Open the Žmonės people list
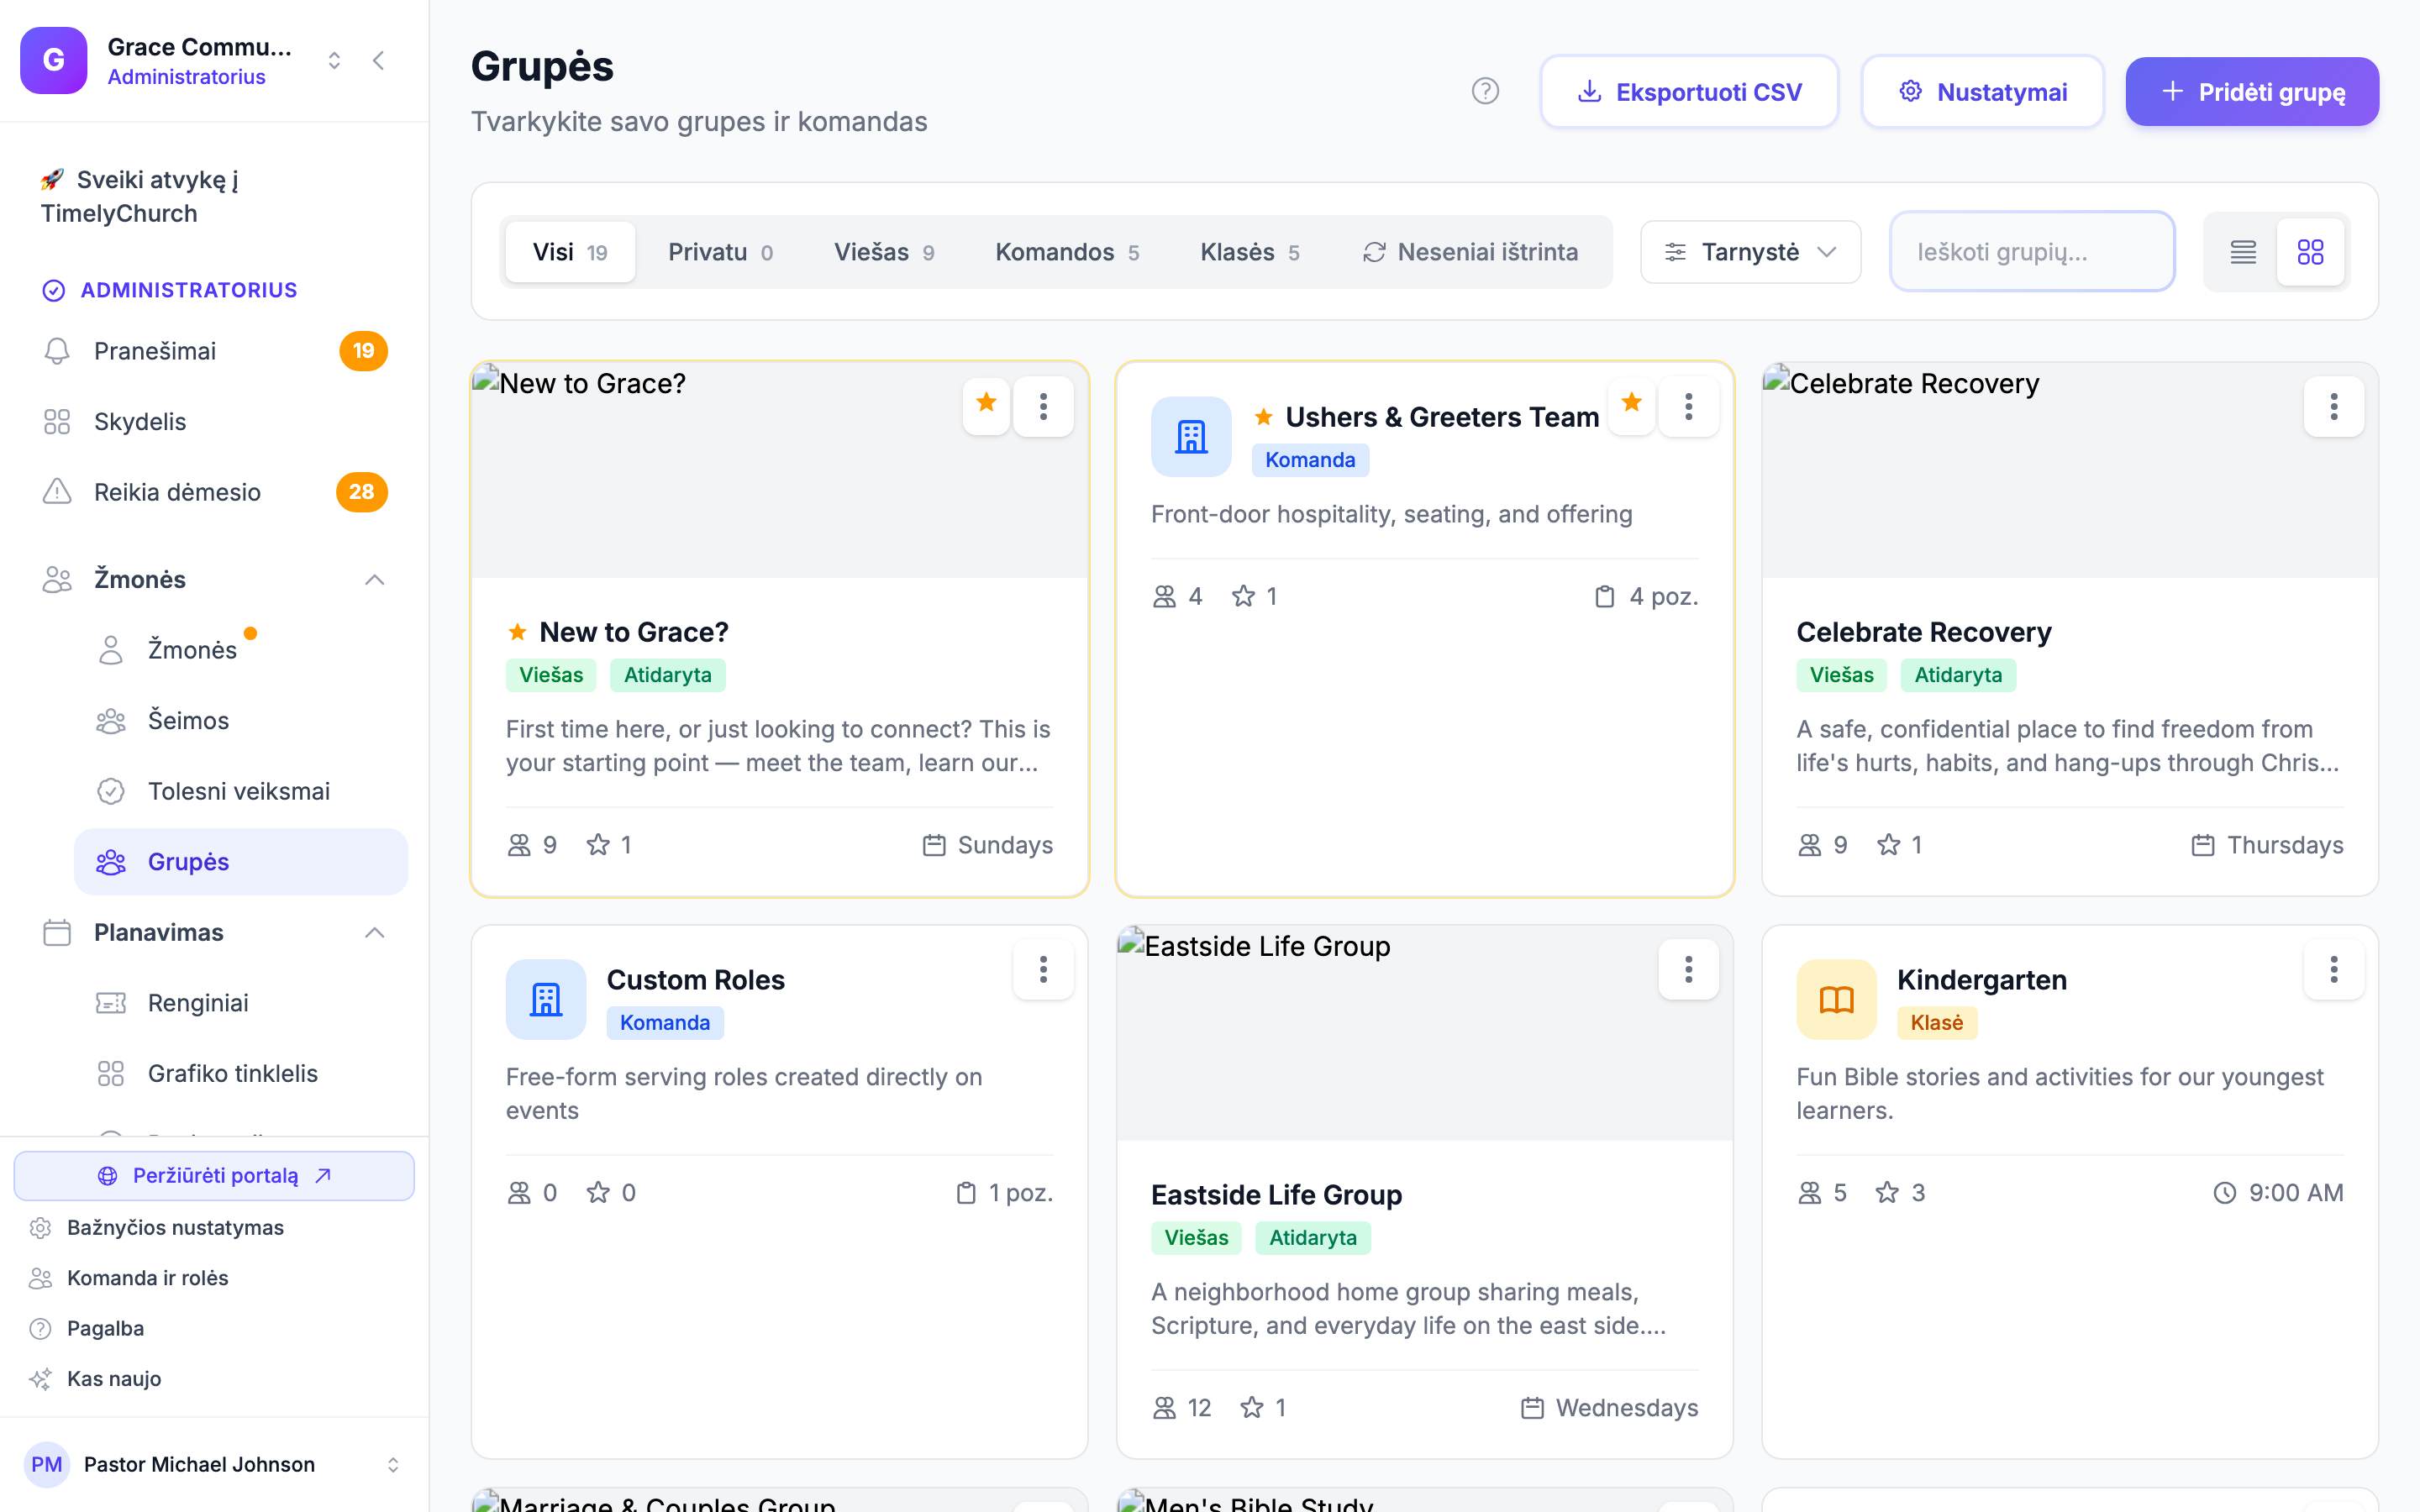 point(240,650)
